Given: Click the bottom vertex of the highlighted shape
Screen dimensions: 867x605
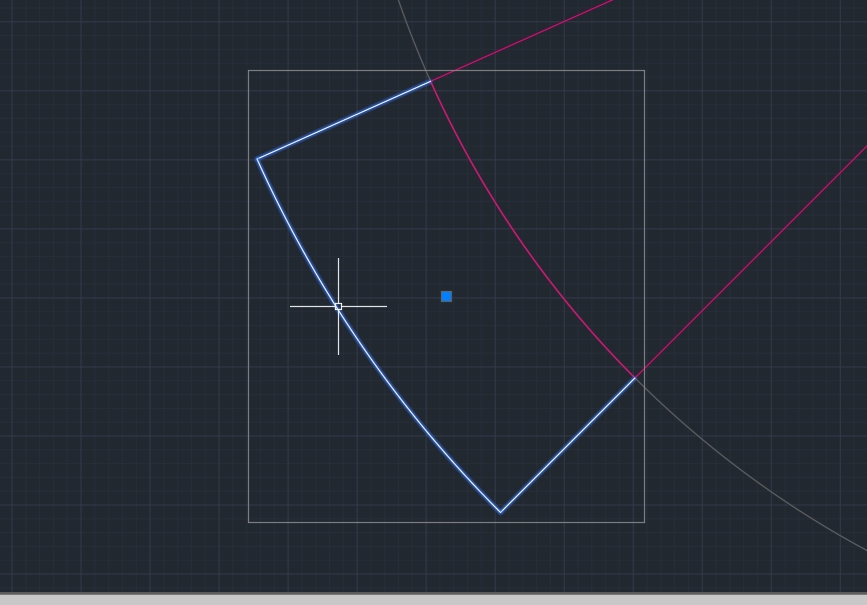Looking at the screenshot, I should [x=500, y=512].
